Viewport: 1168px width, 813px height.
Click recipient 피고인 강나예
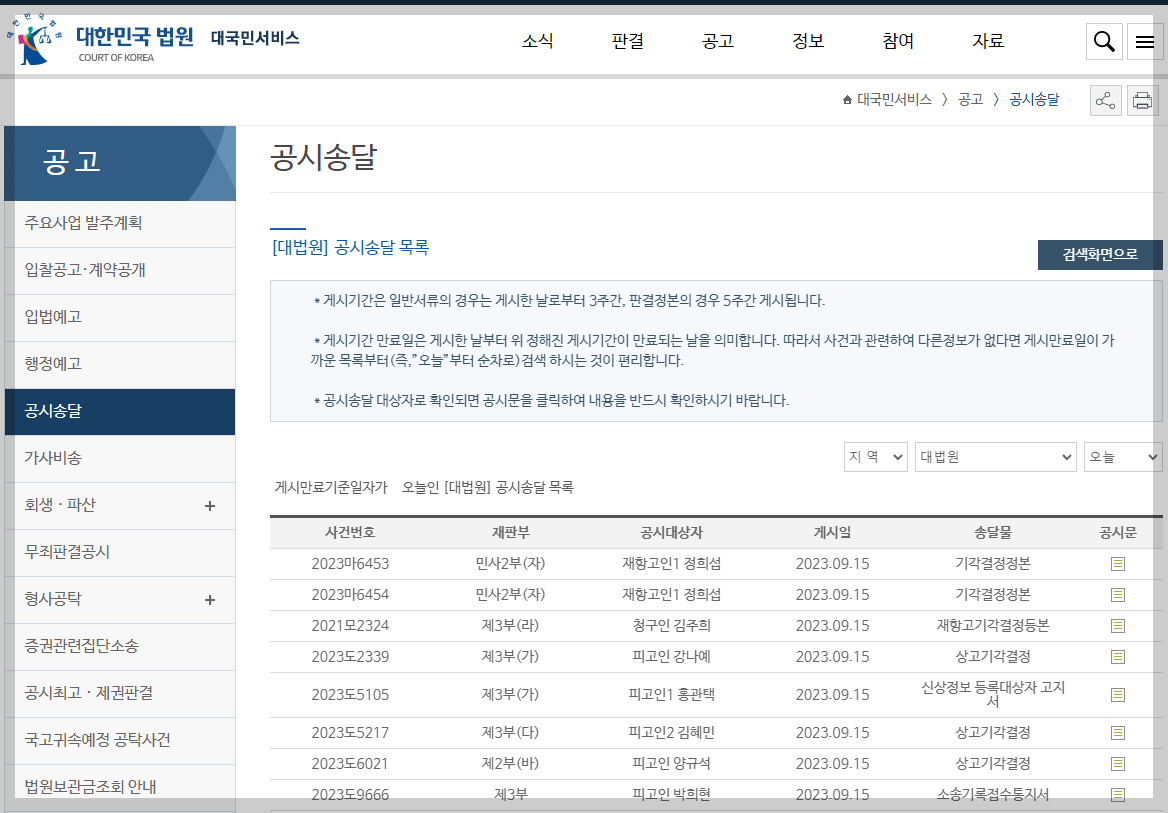(x=671, y=657)
